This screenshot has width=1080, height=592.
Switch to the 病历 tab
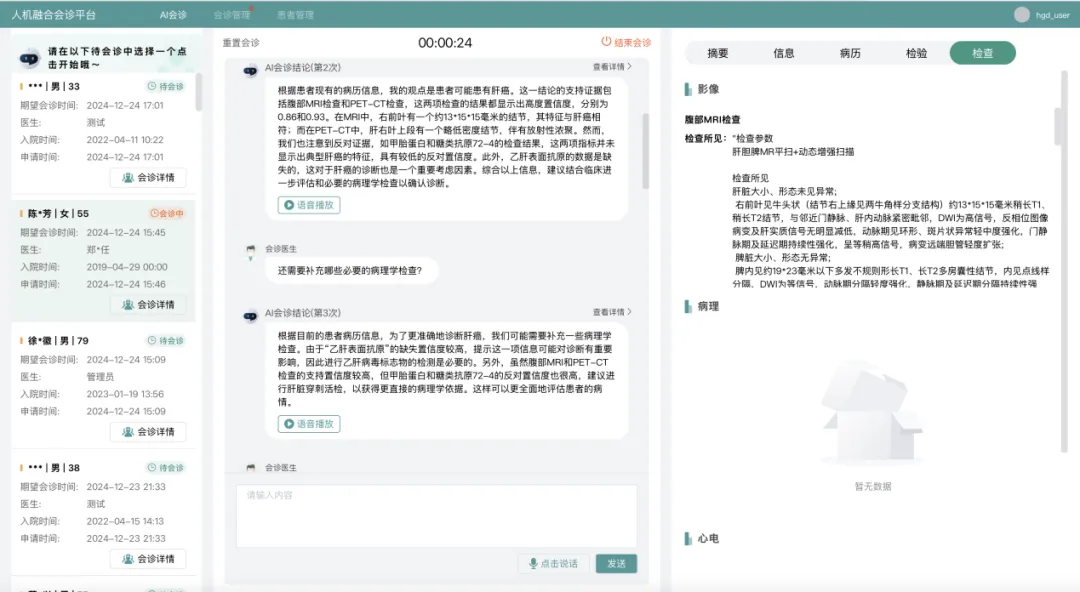tap(850, 54)
